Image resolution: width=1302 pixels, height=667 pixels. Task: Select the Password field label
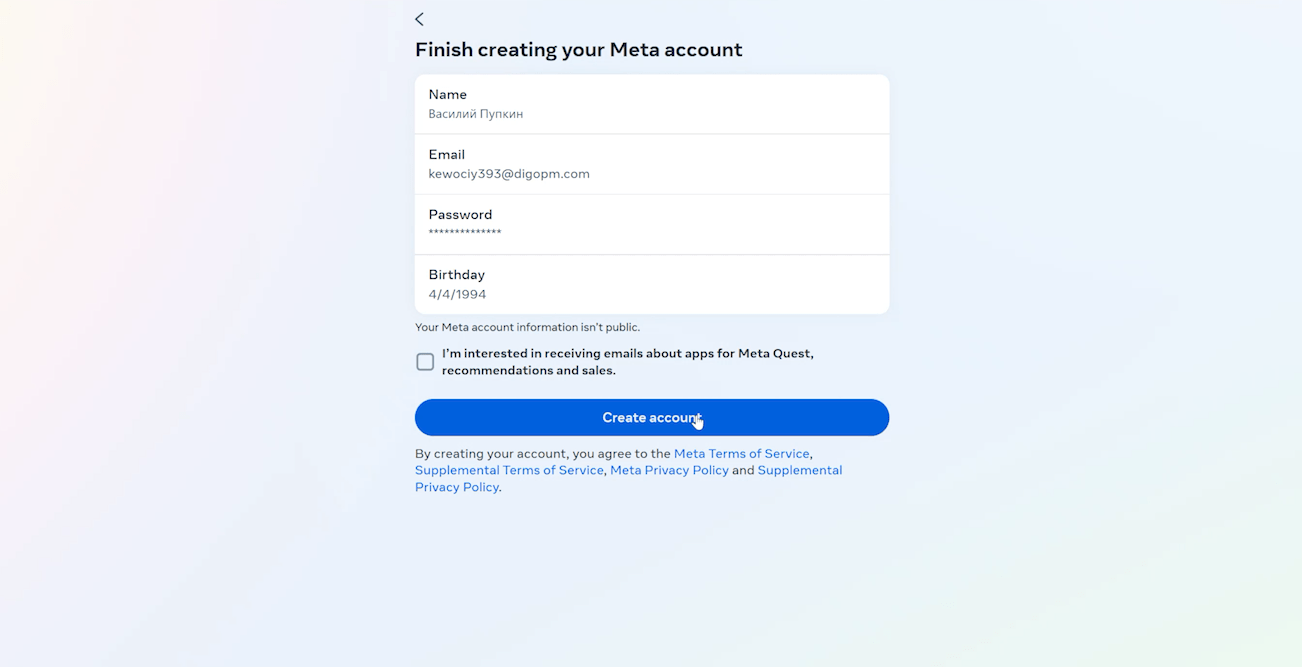pyautogui.click(x=460, y=214)
